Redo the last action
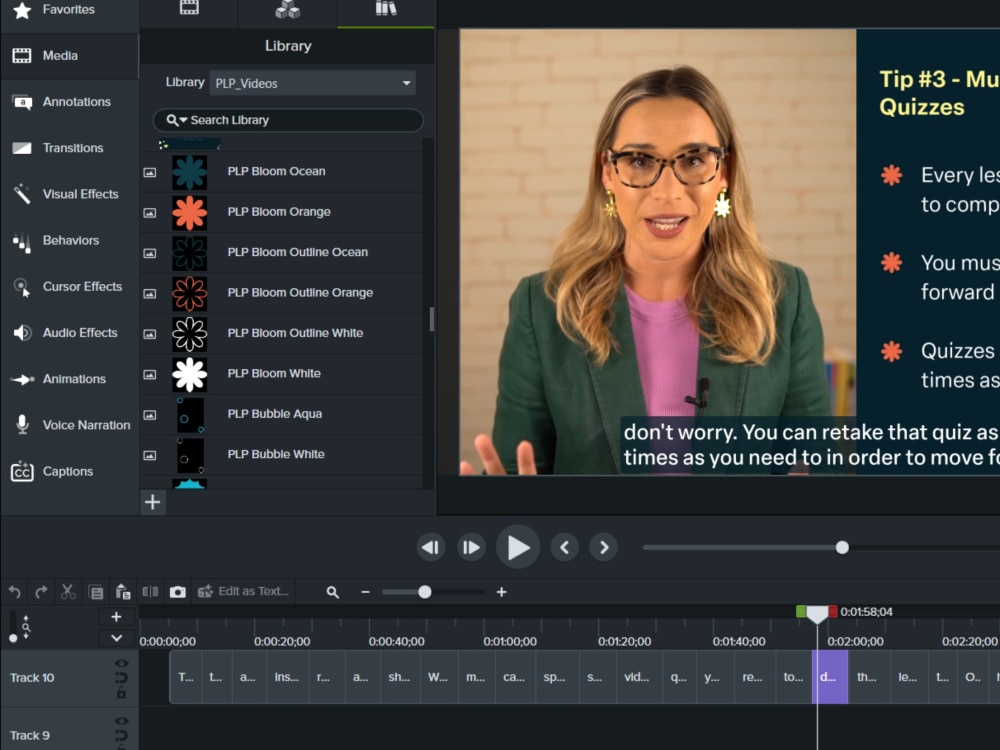Image resolution: width=1000 pixels, height=750 pixels. (x=41, y=592)
